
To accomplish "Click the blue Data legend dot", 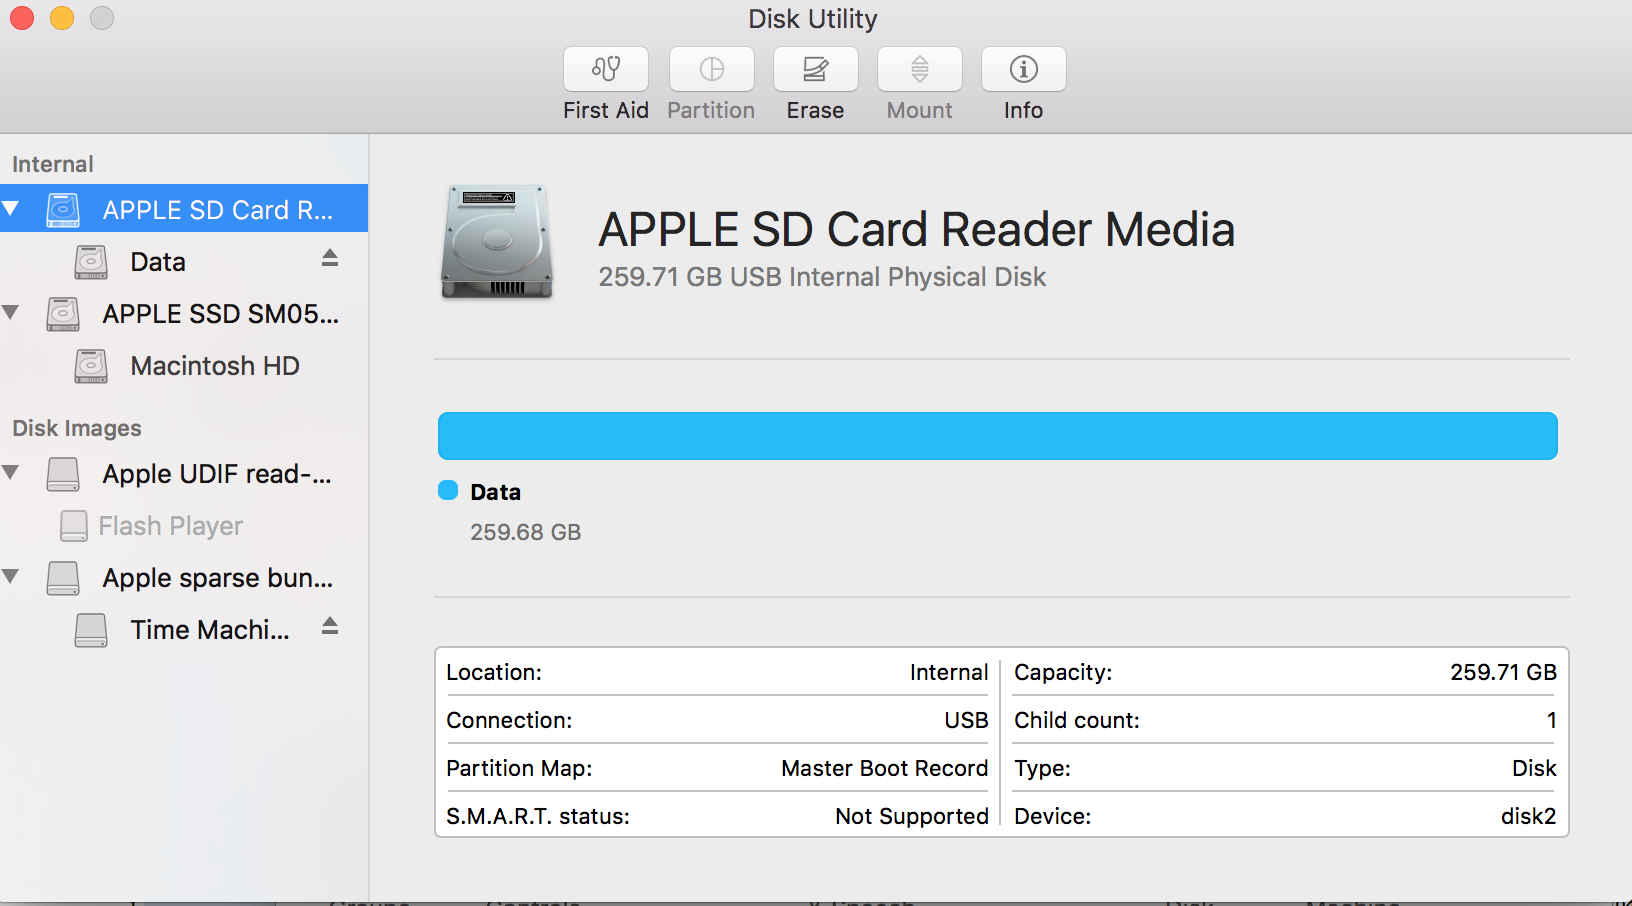I will coord(448,491).
